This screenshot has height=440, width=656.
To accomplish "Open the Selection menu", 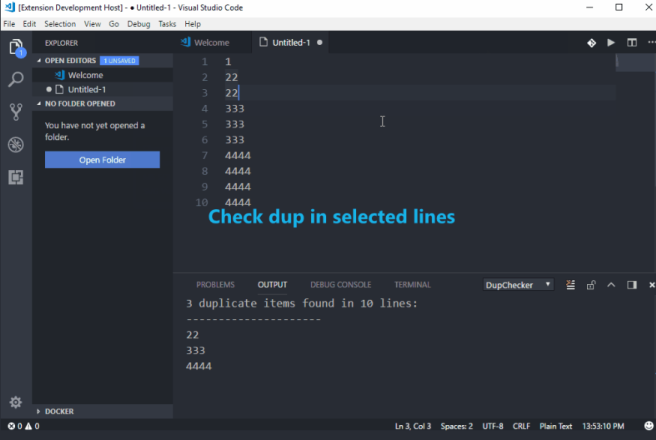I will (60, 23).
